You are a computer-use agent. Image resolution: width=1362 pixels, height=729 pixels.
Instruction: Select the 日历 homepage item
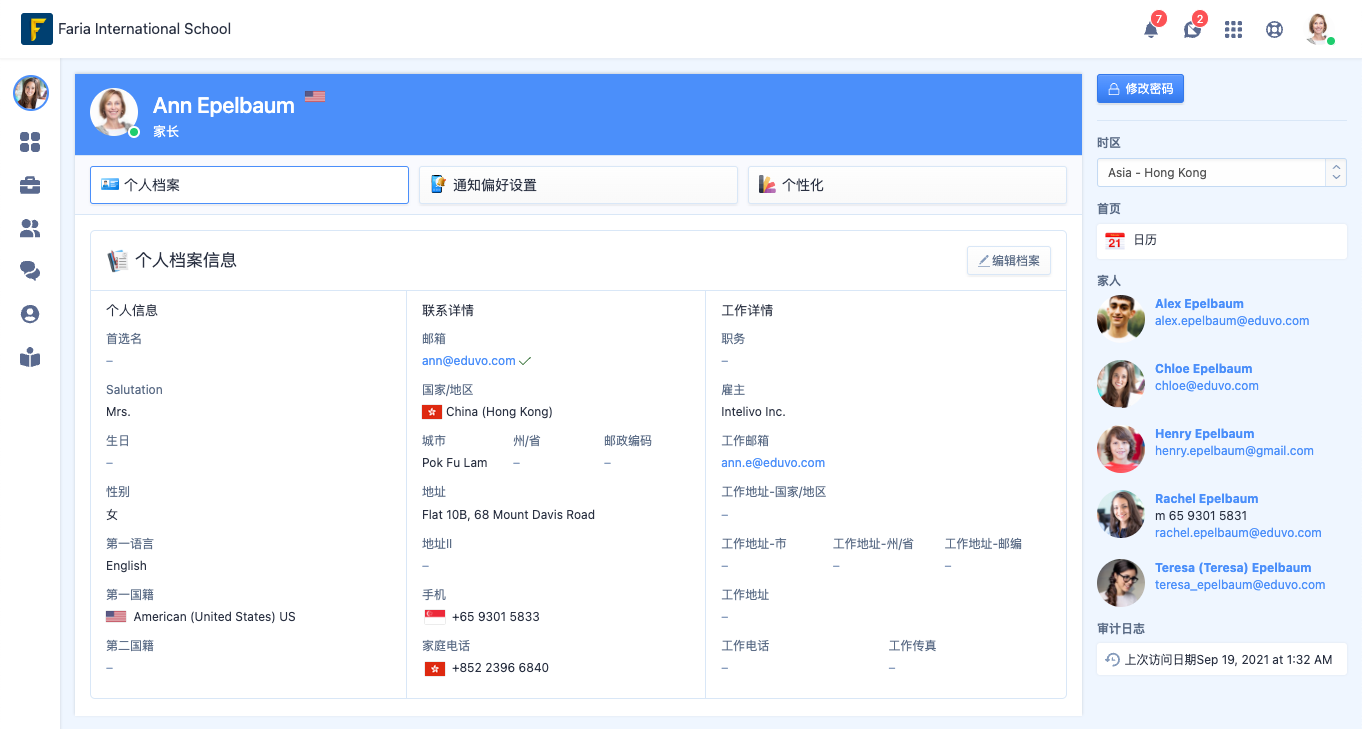(1222, 241)
